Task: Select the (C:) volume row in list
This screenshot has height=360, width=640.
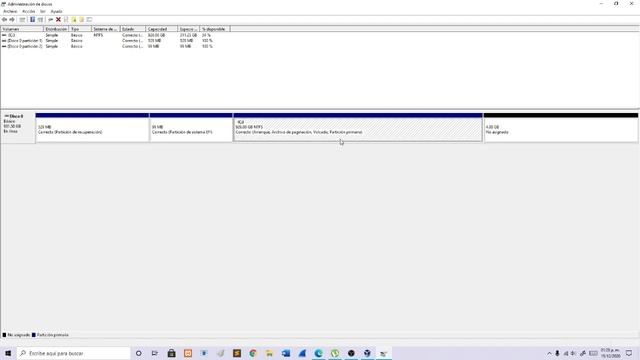Action: pos(115,35)
